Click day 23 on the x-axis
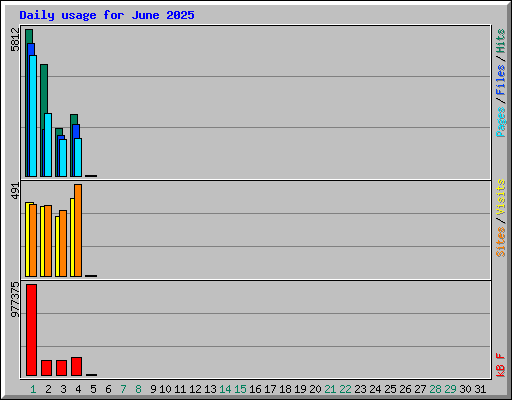 click(x=360, y=389)
